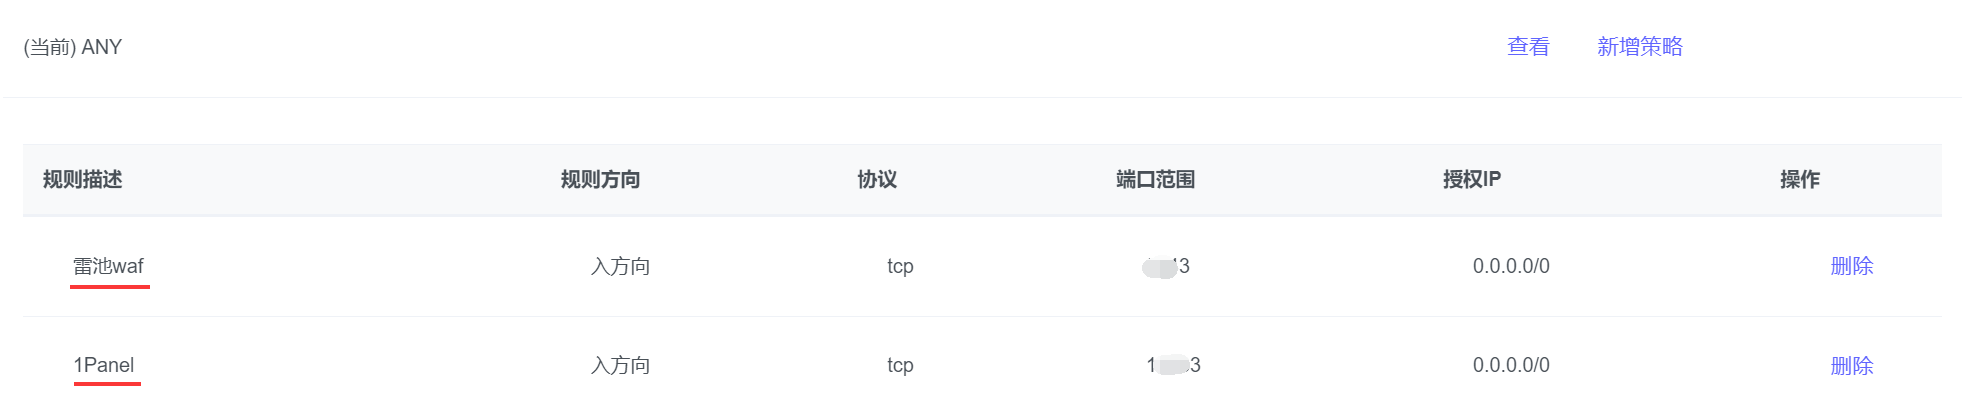Click the 操作 column header

pyautogui.click(x=1799, y=180)
